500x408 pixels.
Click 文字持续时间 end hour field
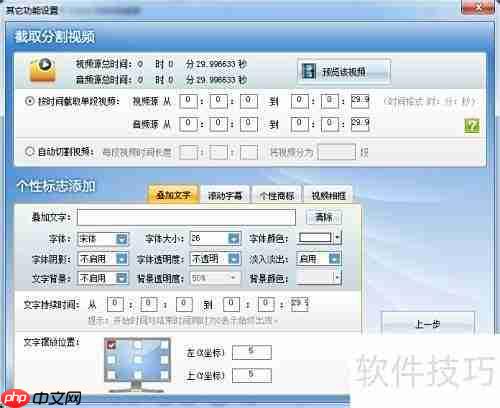point(232,304)
